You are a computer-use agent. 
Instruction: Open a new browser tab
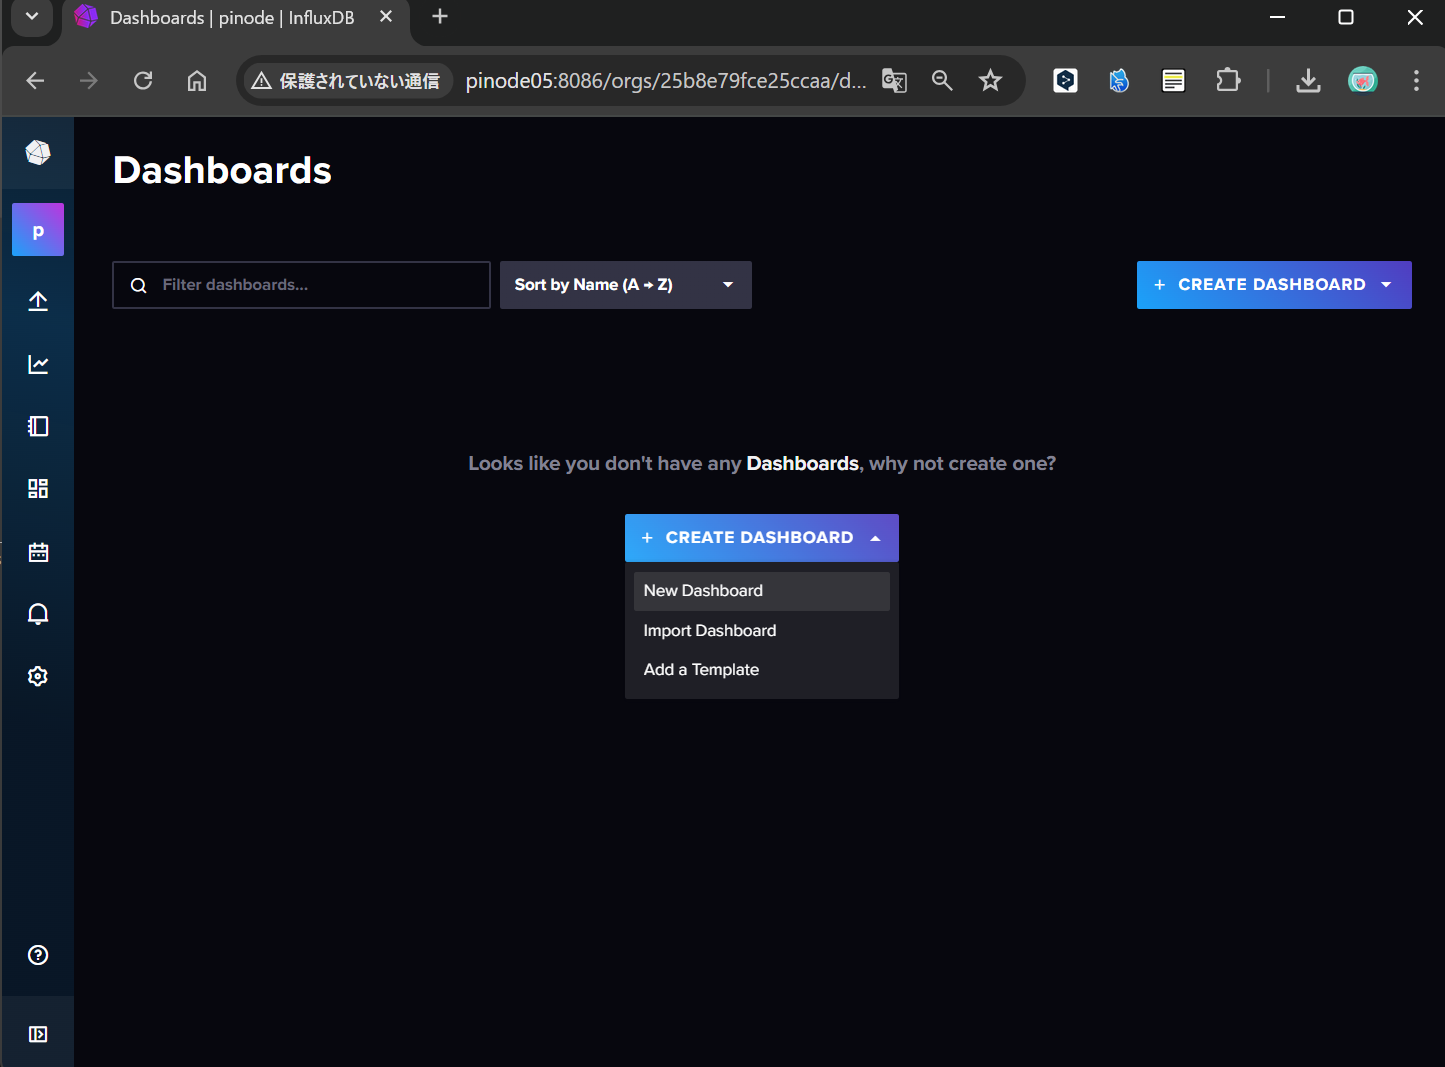[440, 17]
